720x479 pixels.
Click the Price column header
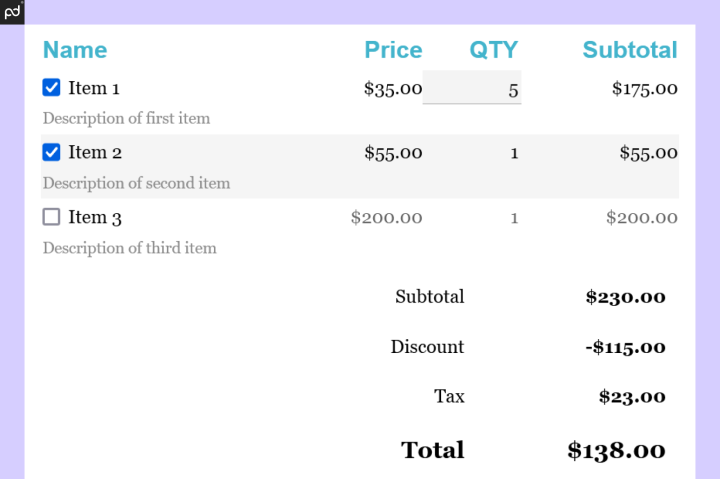pos(393,50)
